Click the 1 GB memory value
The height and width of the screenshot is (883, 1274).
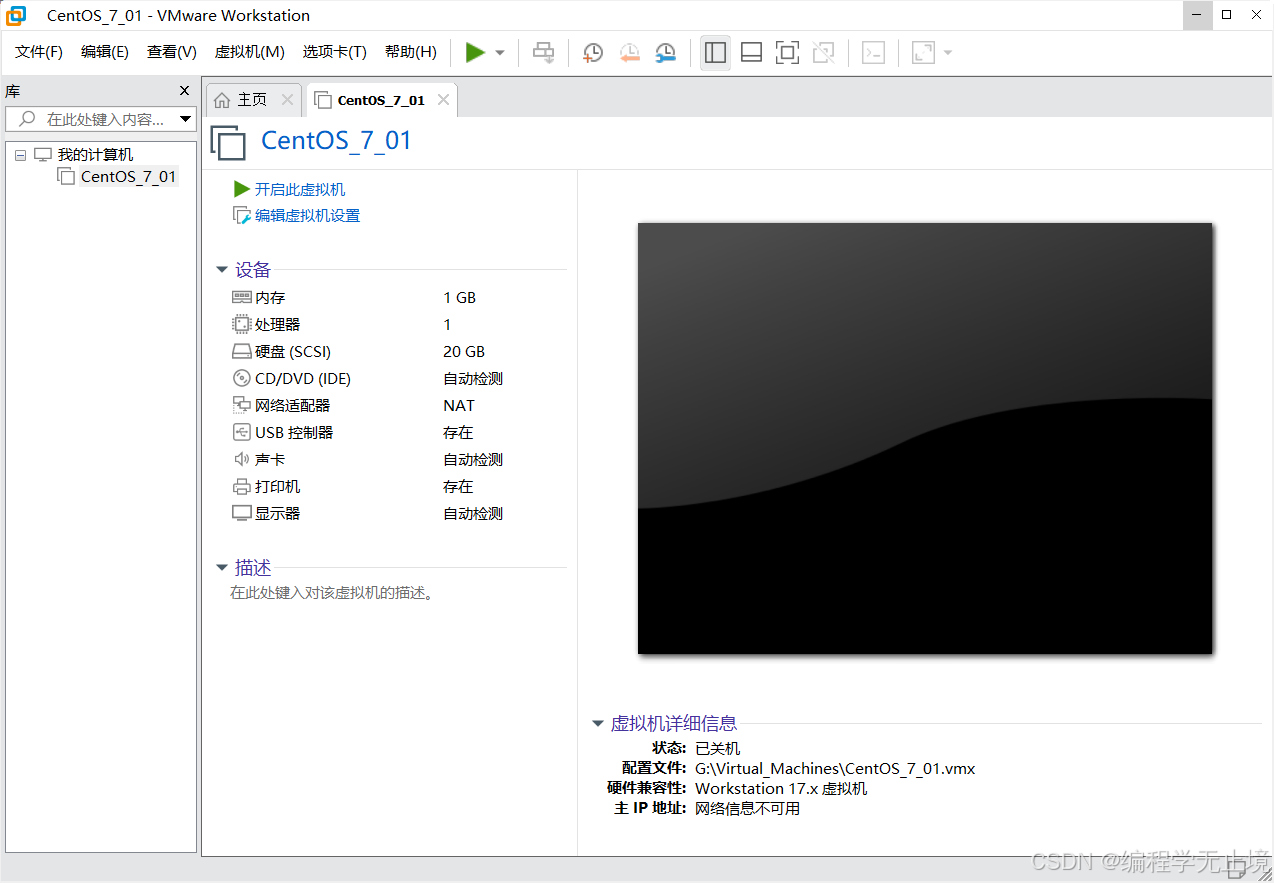460,297
